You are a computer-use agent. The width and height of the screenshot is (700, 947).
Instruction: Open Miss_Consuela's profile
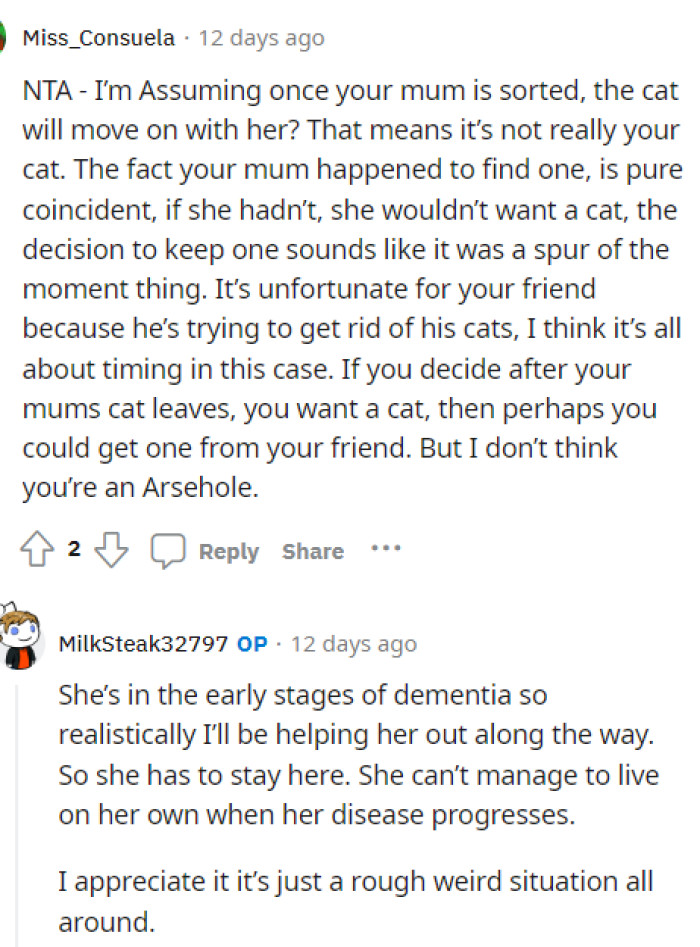pyautogui.click(x=97, y=37)
